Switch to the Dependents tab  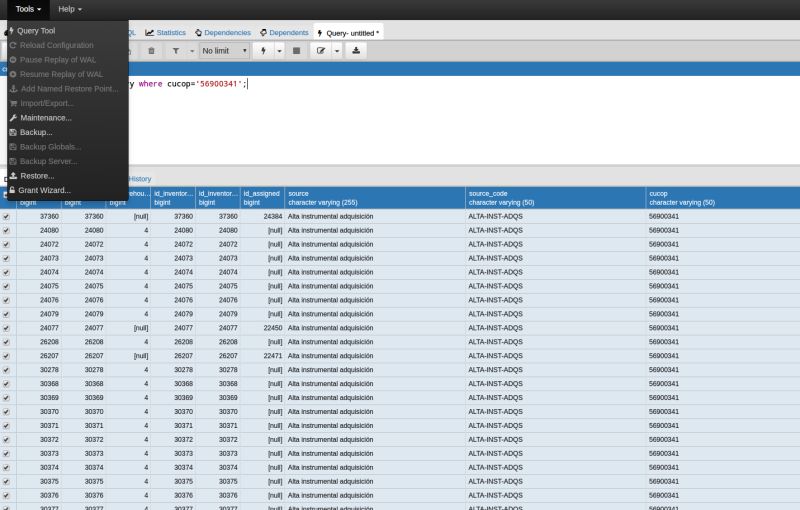tap(284, 33)
